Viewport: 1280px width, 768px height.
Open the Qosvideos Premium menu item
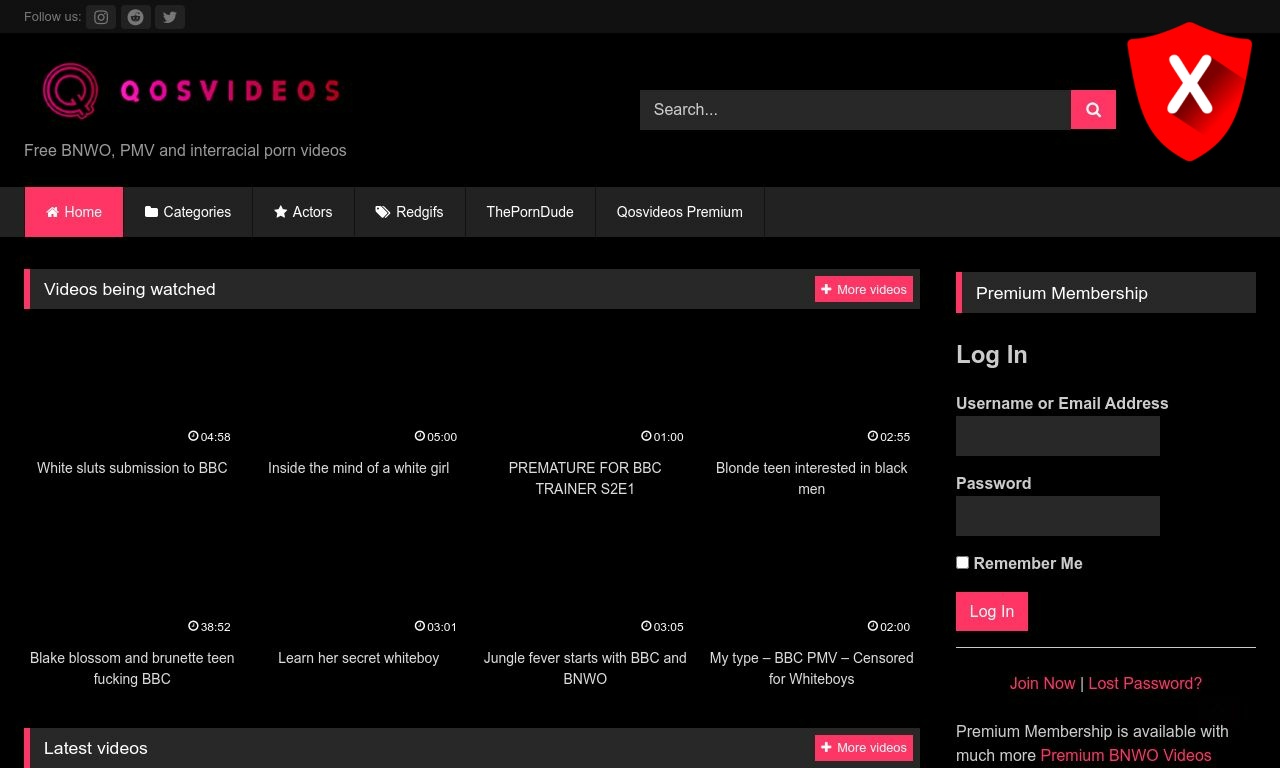tap(680, 212)
